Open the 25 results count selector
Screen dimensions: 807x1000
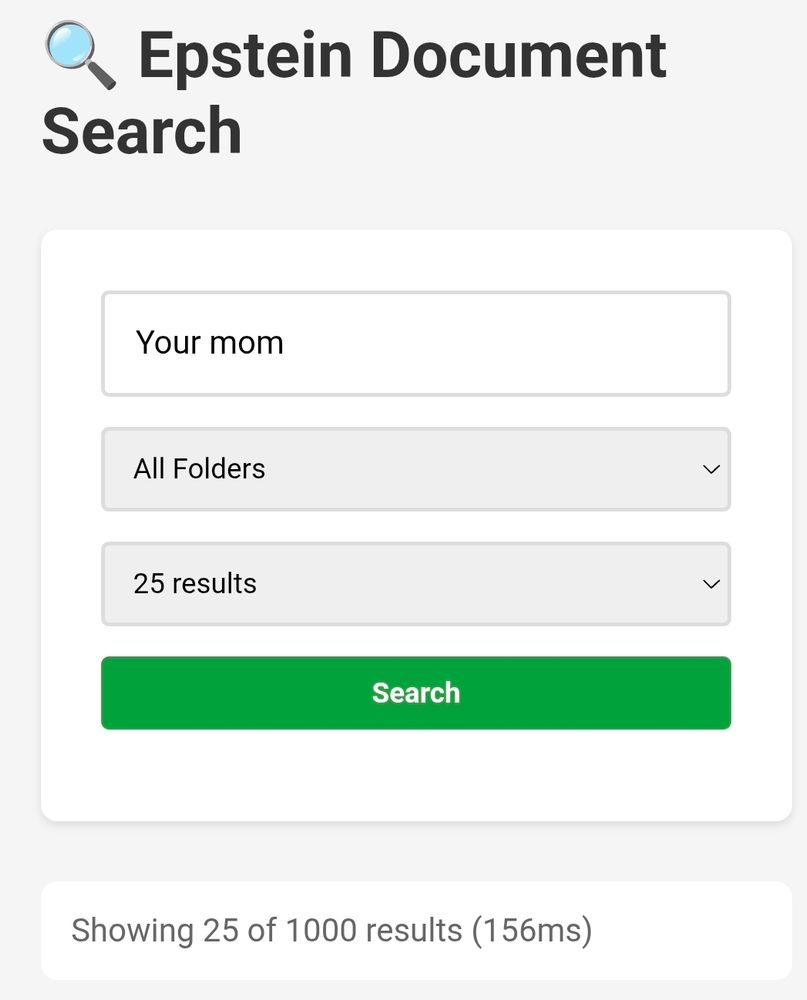(415, 583)
